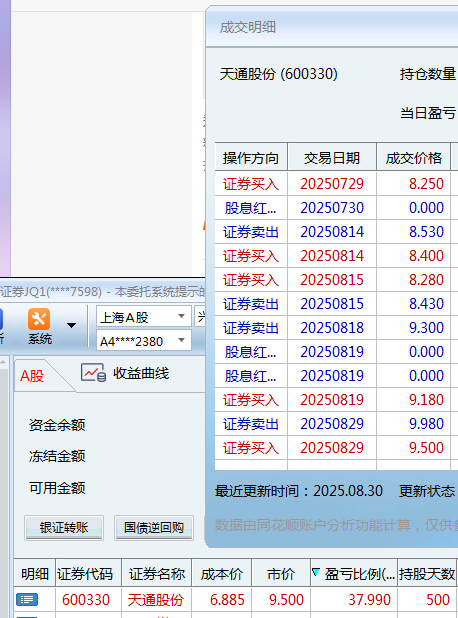Open the 上海A股 market dropdown
This screenshot has height=618, width=458.
point(144,316)
